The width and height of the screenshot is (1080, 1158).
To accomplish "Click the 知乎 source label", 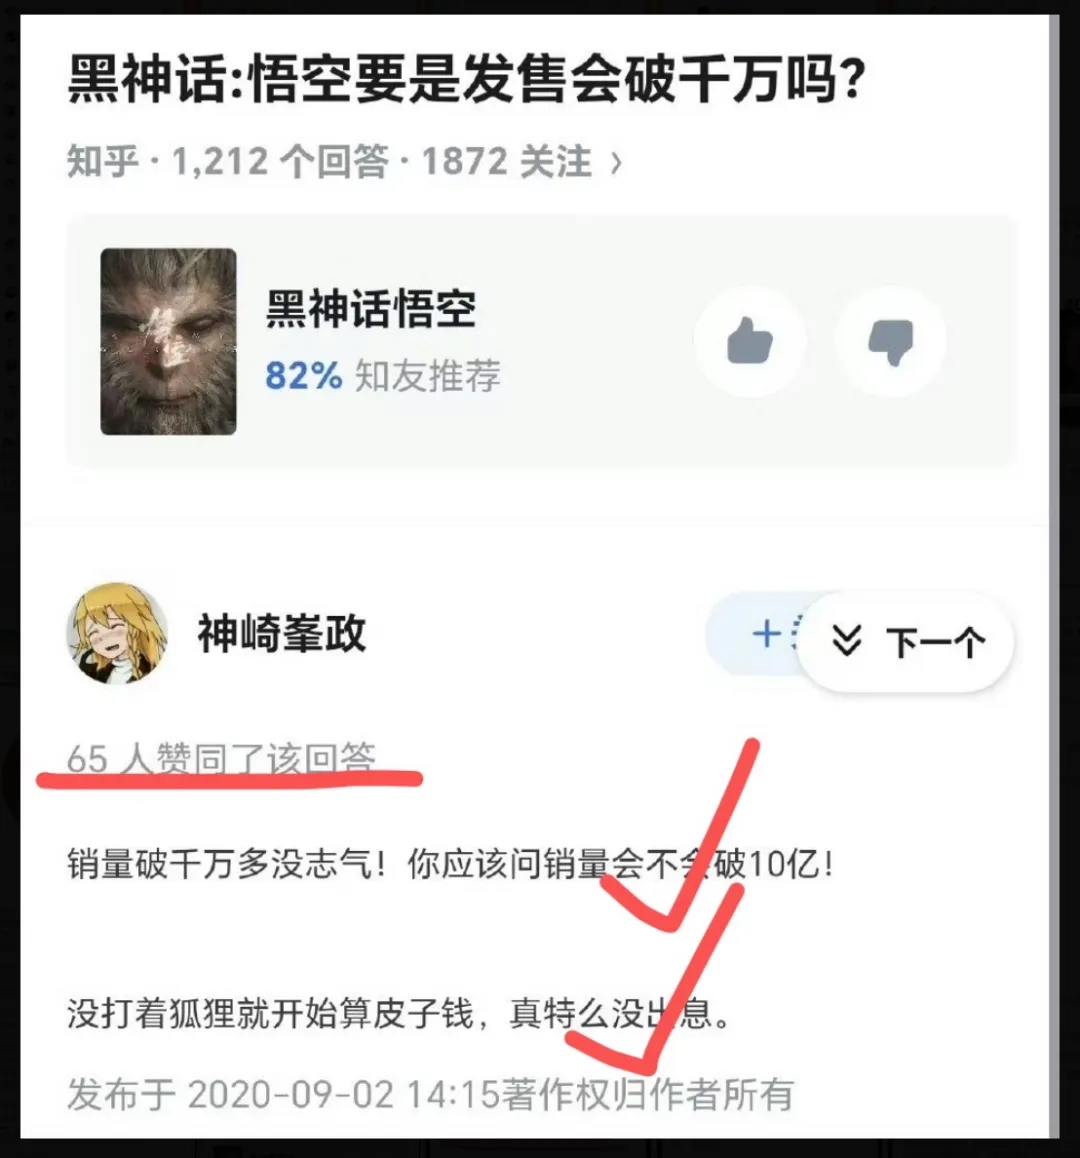I will pos(103,161).
